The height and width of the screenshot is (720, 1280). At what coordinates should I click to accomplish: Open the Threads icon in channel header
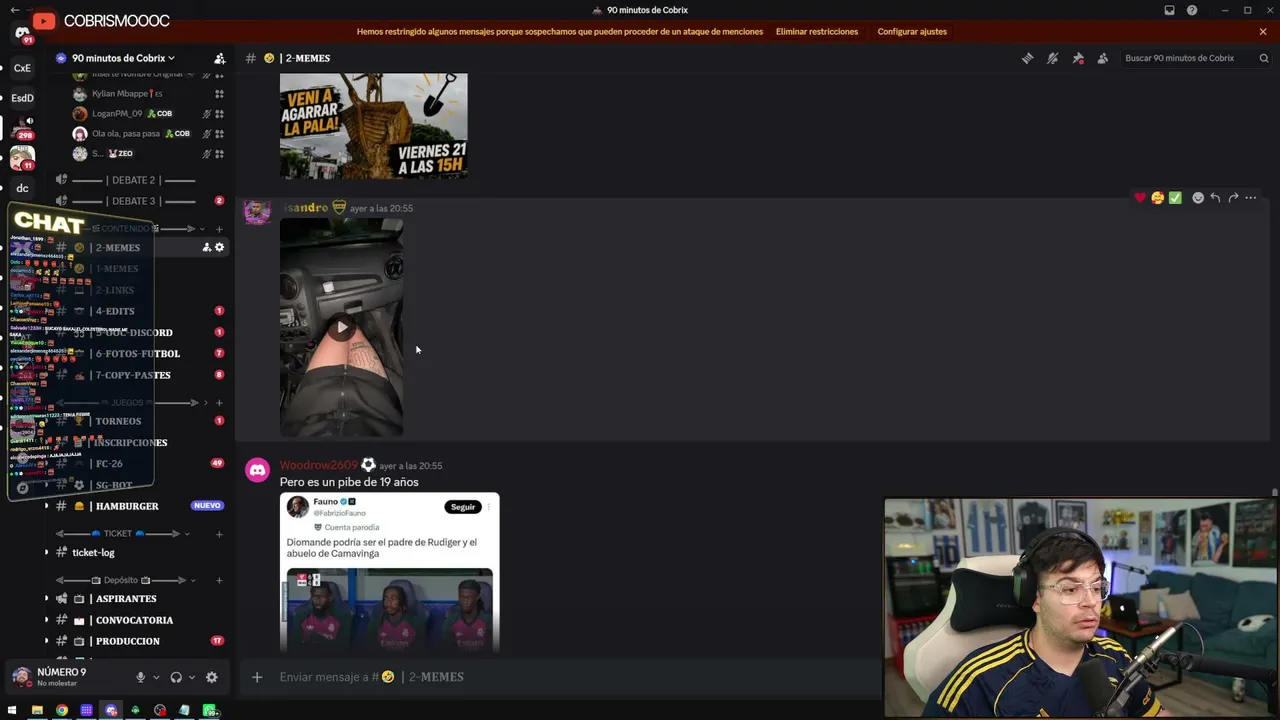click(x=1027, y=58)
